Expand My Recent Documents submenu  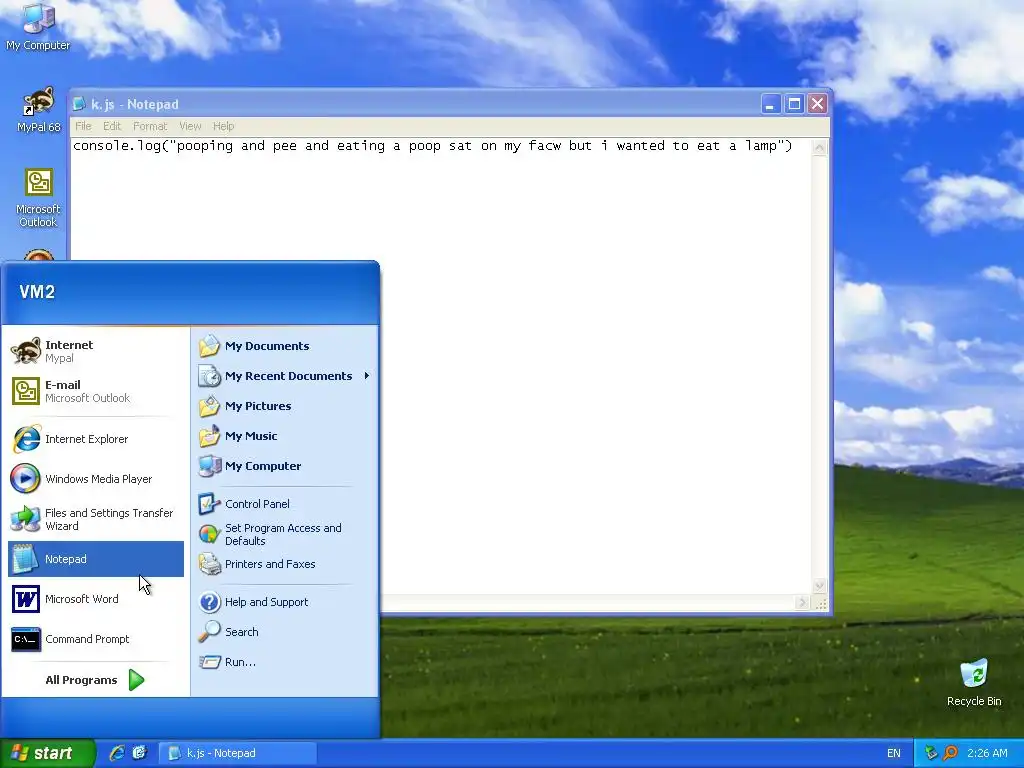tap(285, 376)
